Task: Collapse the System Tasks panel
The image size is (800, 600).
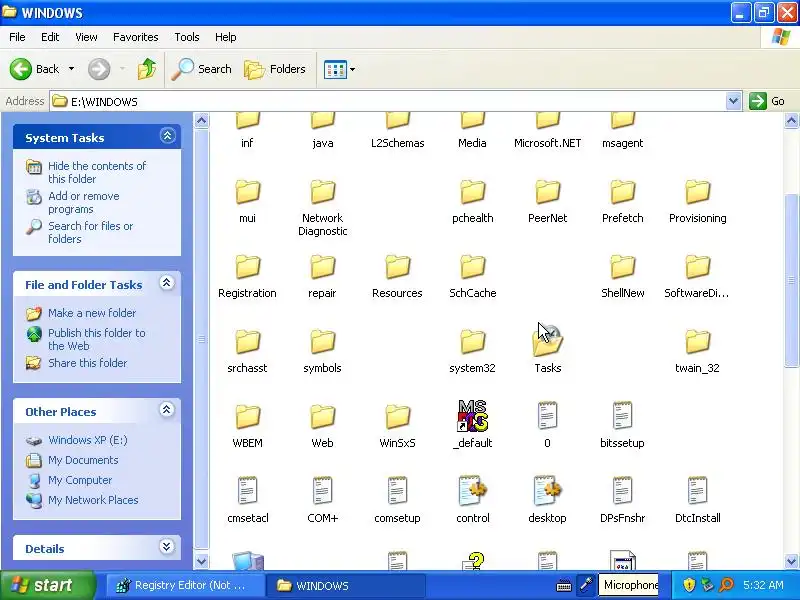Action: 167,136
